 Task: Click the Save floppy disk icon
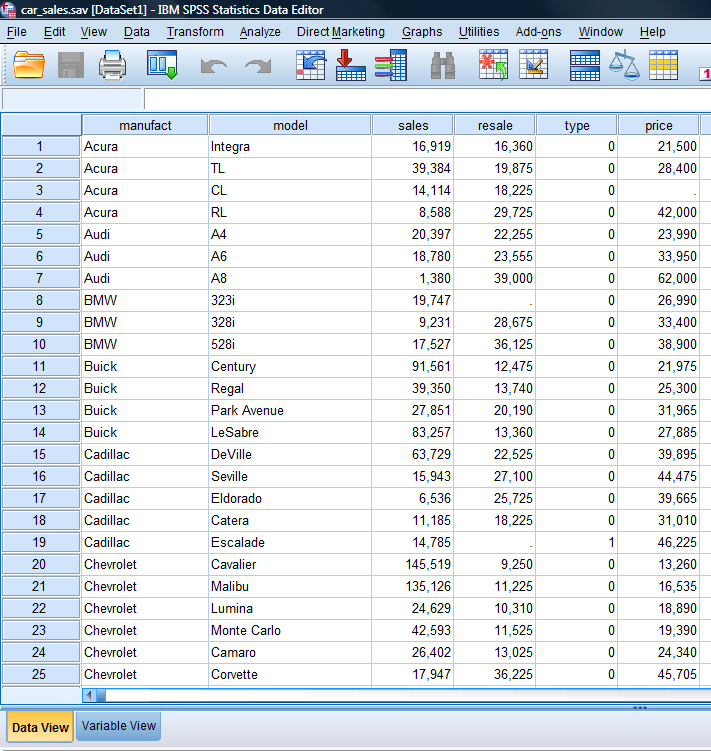[71, 65]
